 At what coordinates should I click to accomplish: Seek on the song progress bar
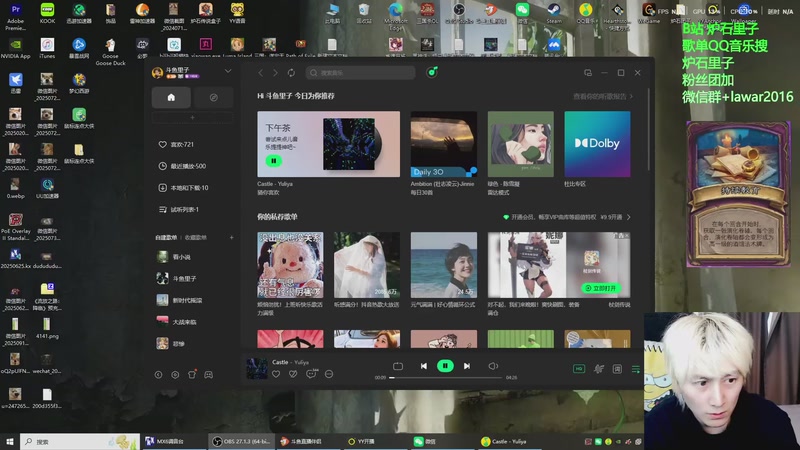pyautogui.click(x=446, y=378)
